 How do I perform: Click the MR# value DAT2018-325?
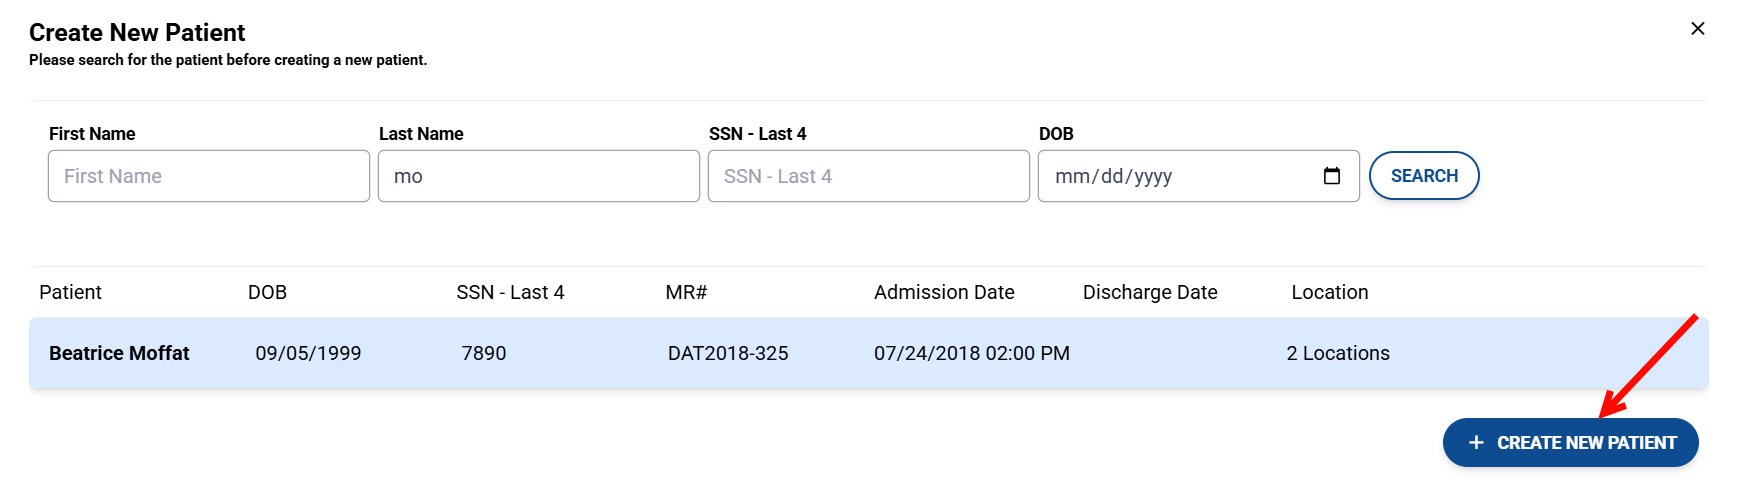click(728, 353)
